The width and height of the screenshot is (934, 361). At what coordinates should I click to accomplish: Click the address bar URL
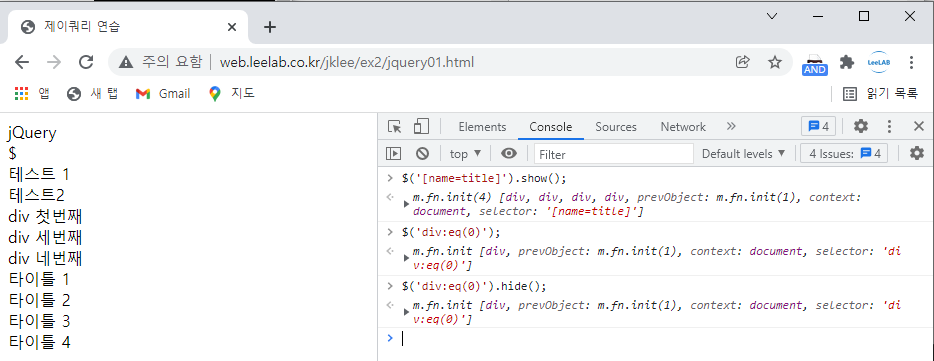[347, 62]
